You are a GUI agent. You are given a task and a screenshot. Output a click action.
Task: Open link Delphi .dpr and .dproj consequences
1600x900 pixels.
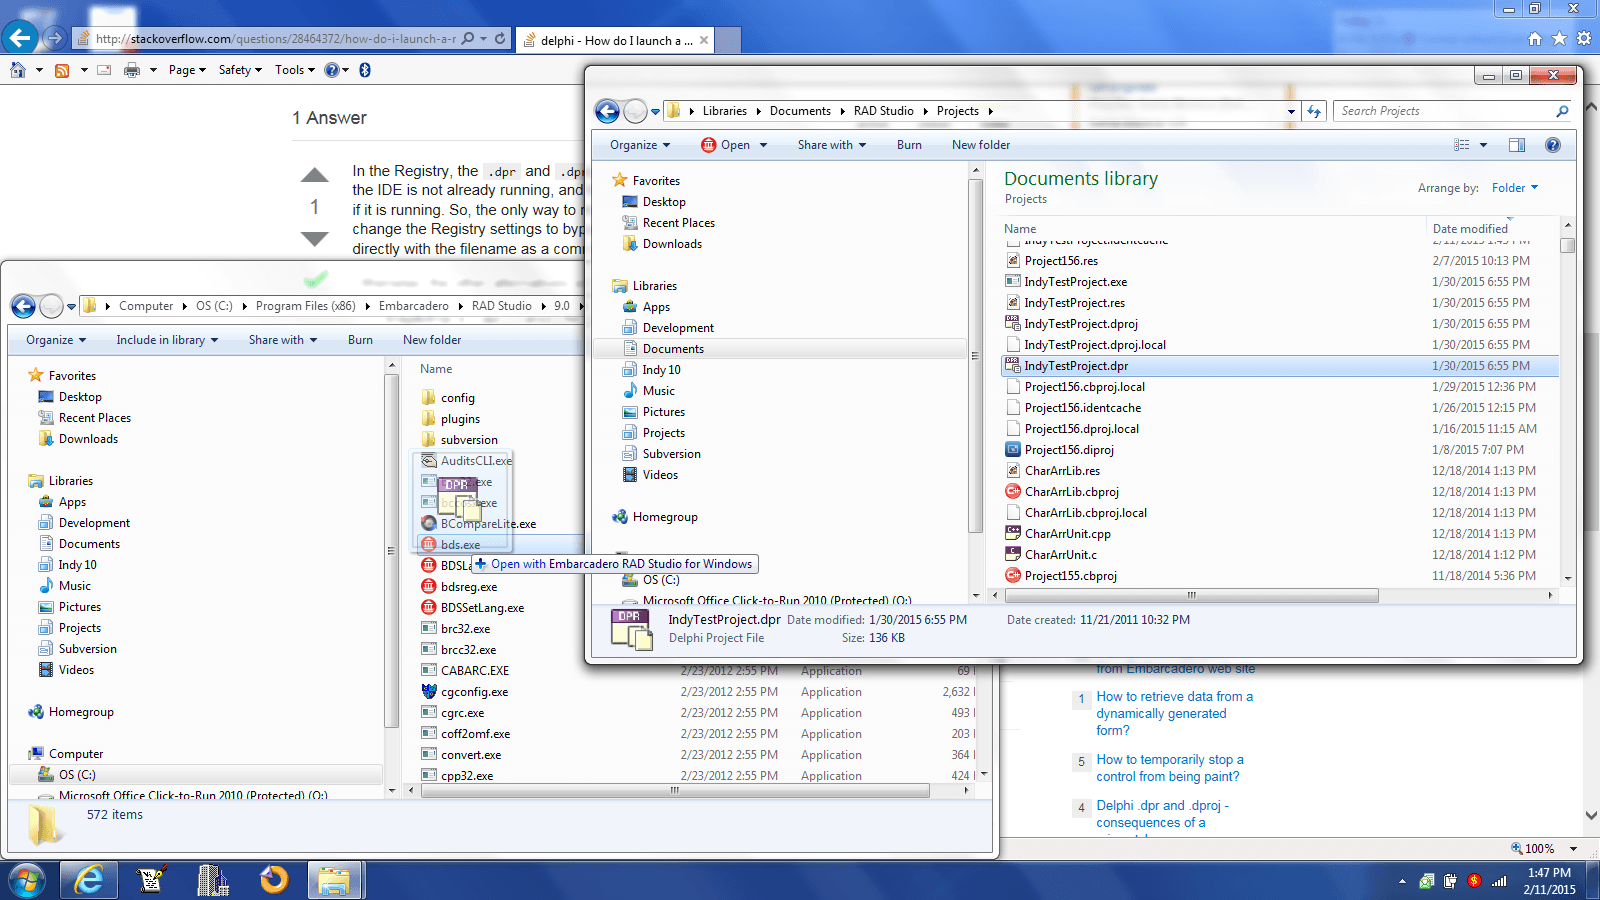[x=1162, y=814]
